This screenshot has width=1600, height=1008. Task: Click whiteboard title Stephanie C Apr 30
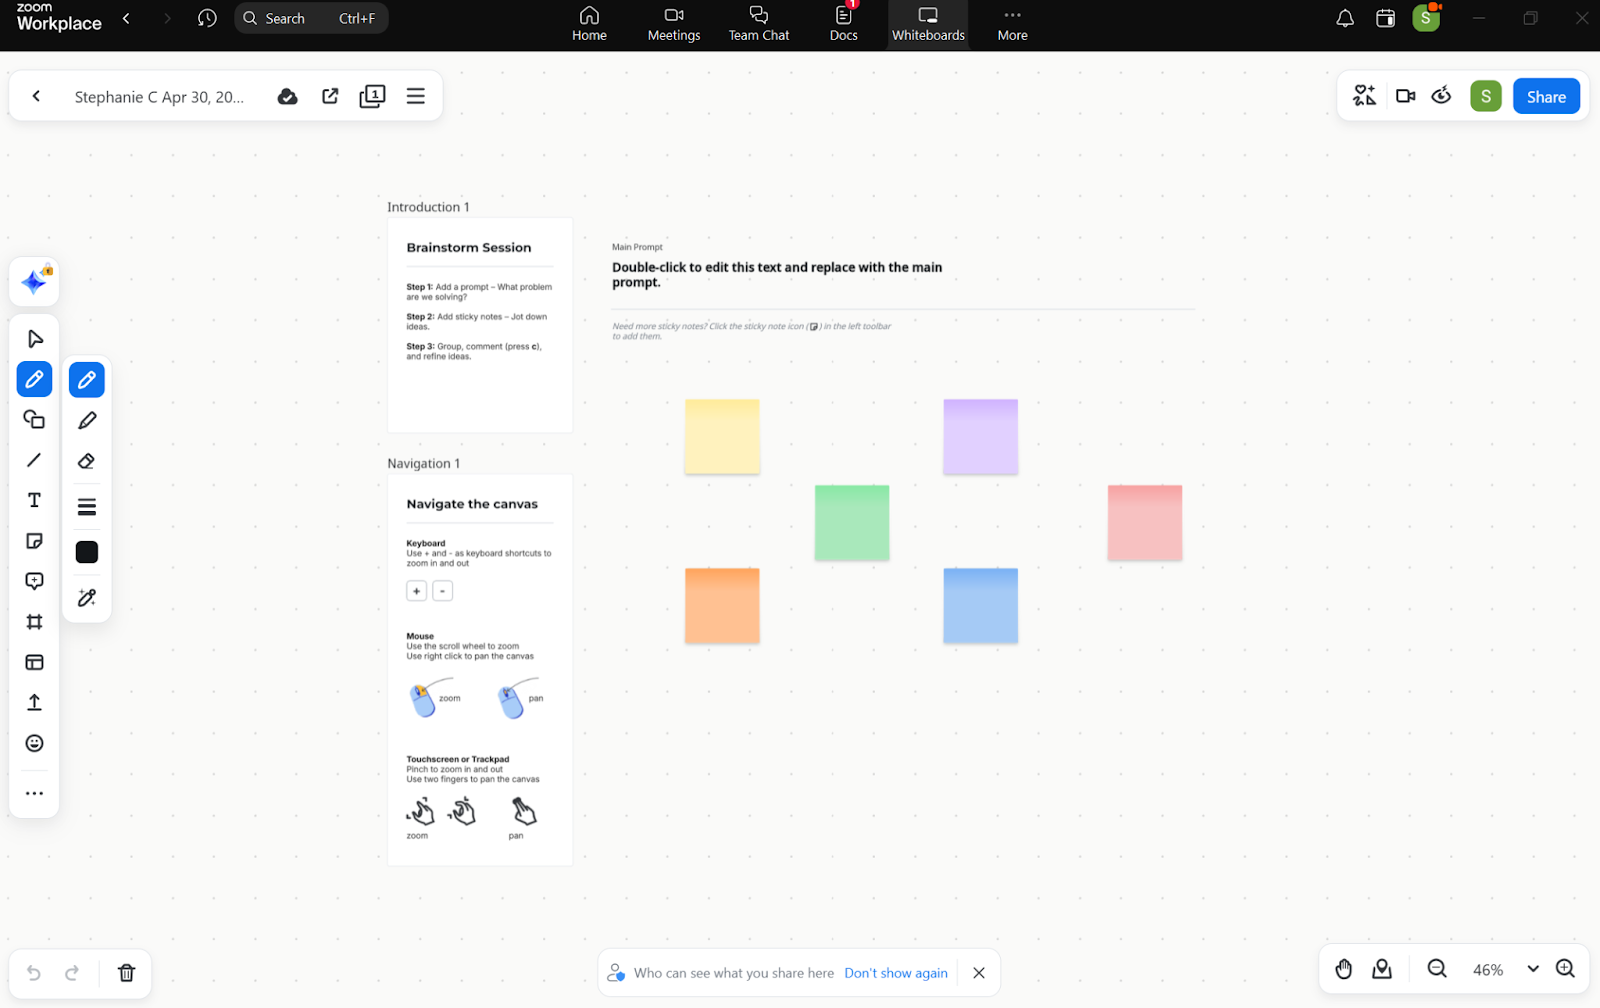(159, 97)
